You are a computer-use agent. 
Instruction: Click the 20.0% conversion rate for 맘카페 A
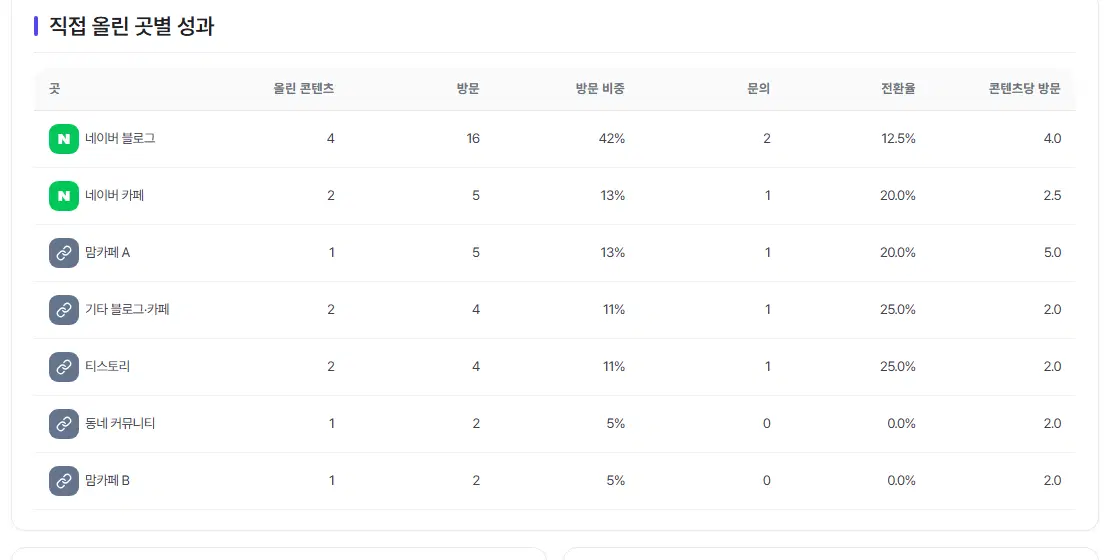pos(898,253)
